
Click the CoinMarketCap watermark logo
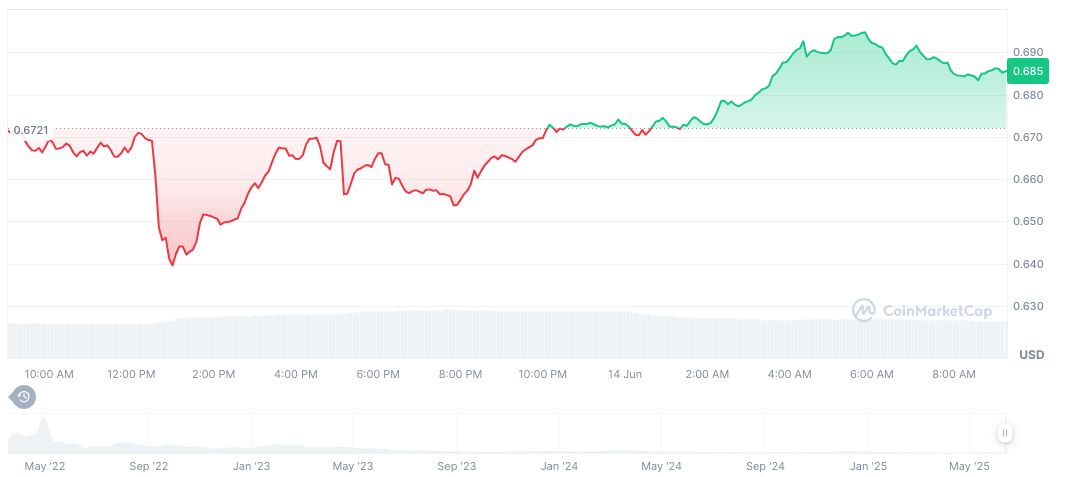[x=863, y=311]
